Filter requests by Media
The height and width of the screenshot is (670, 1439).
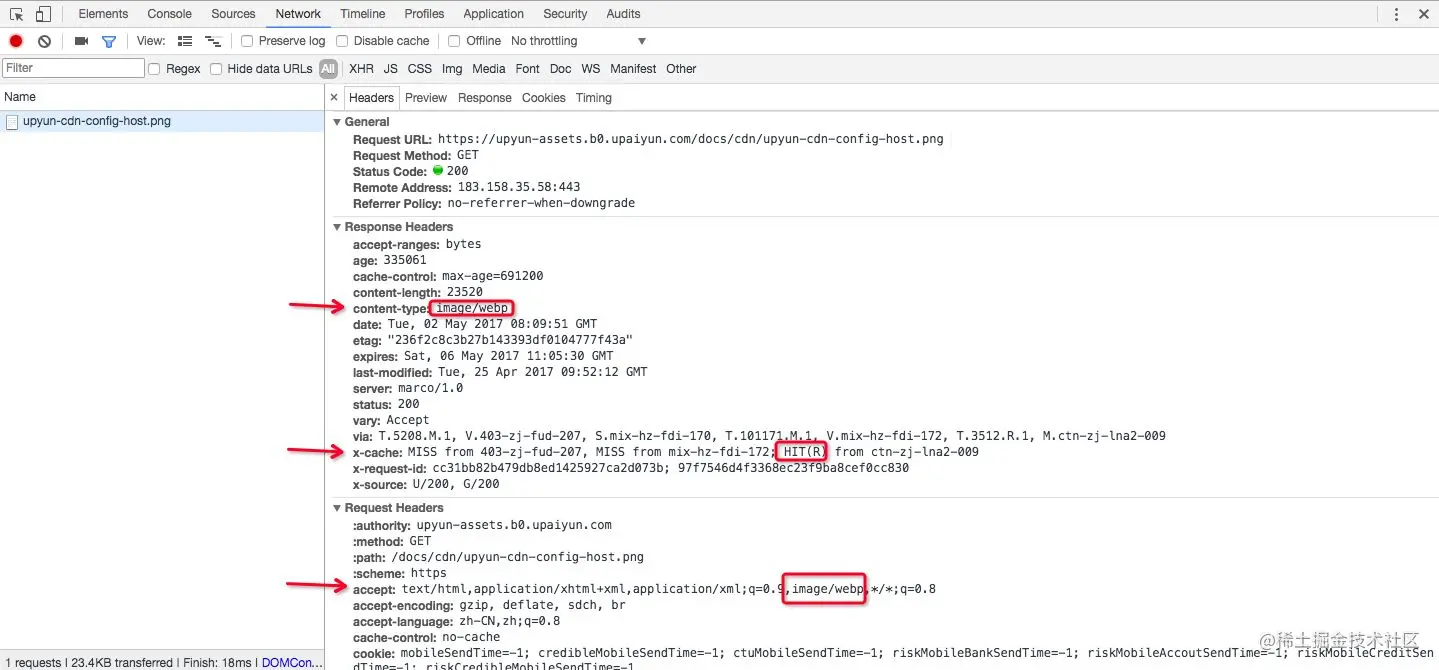click(x=489, y=69)
